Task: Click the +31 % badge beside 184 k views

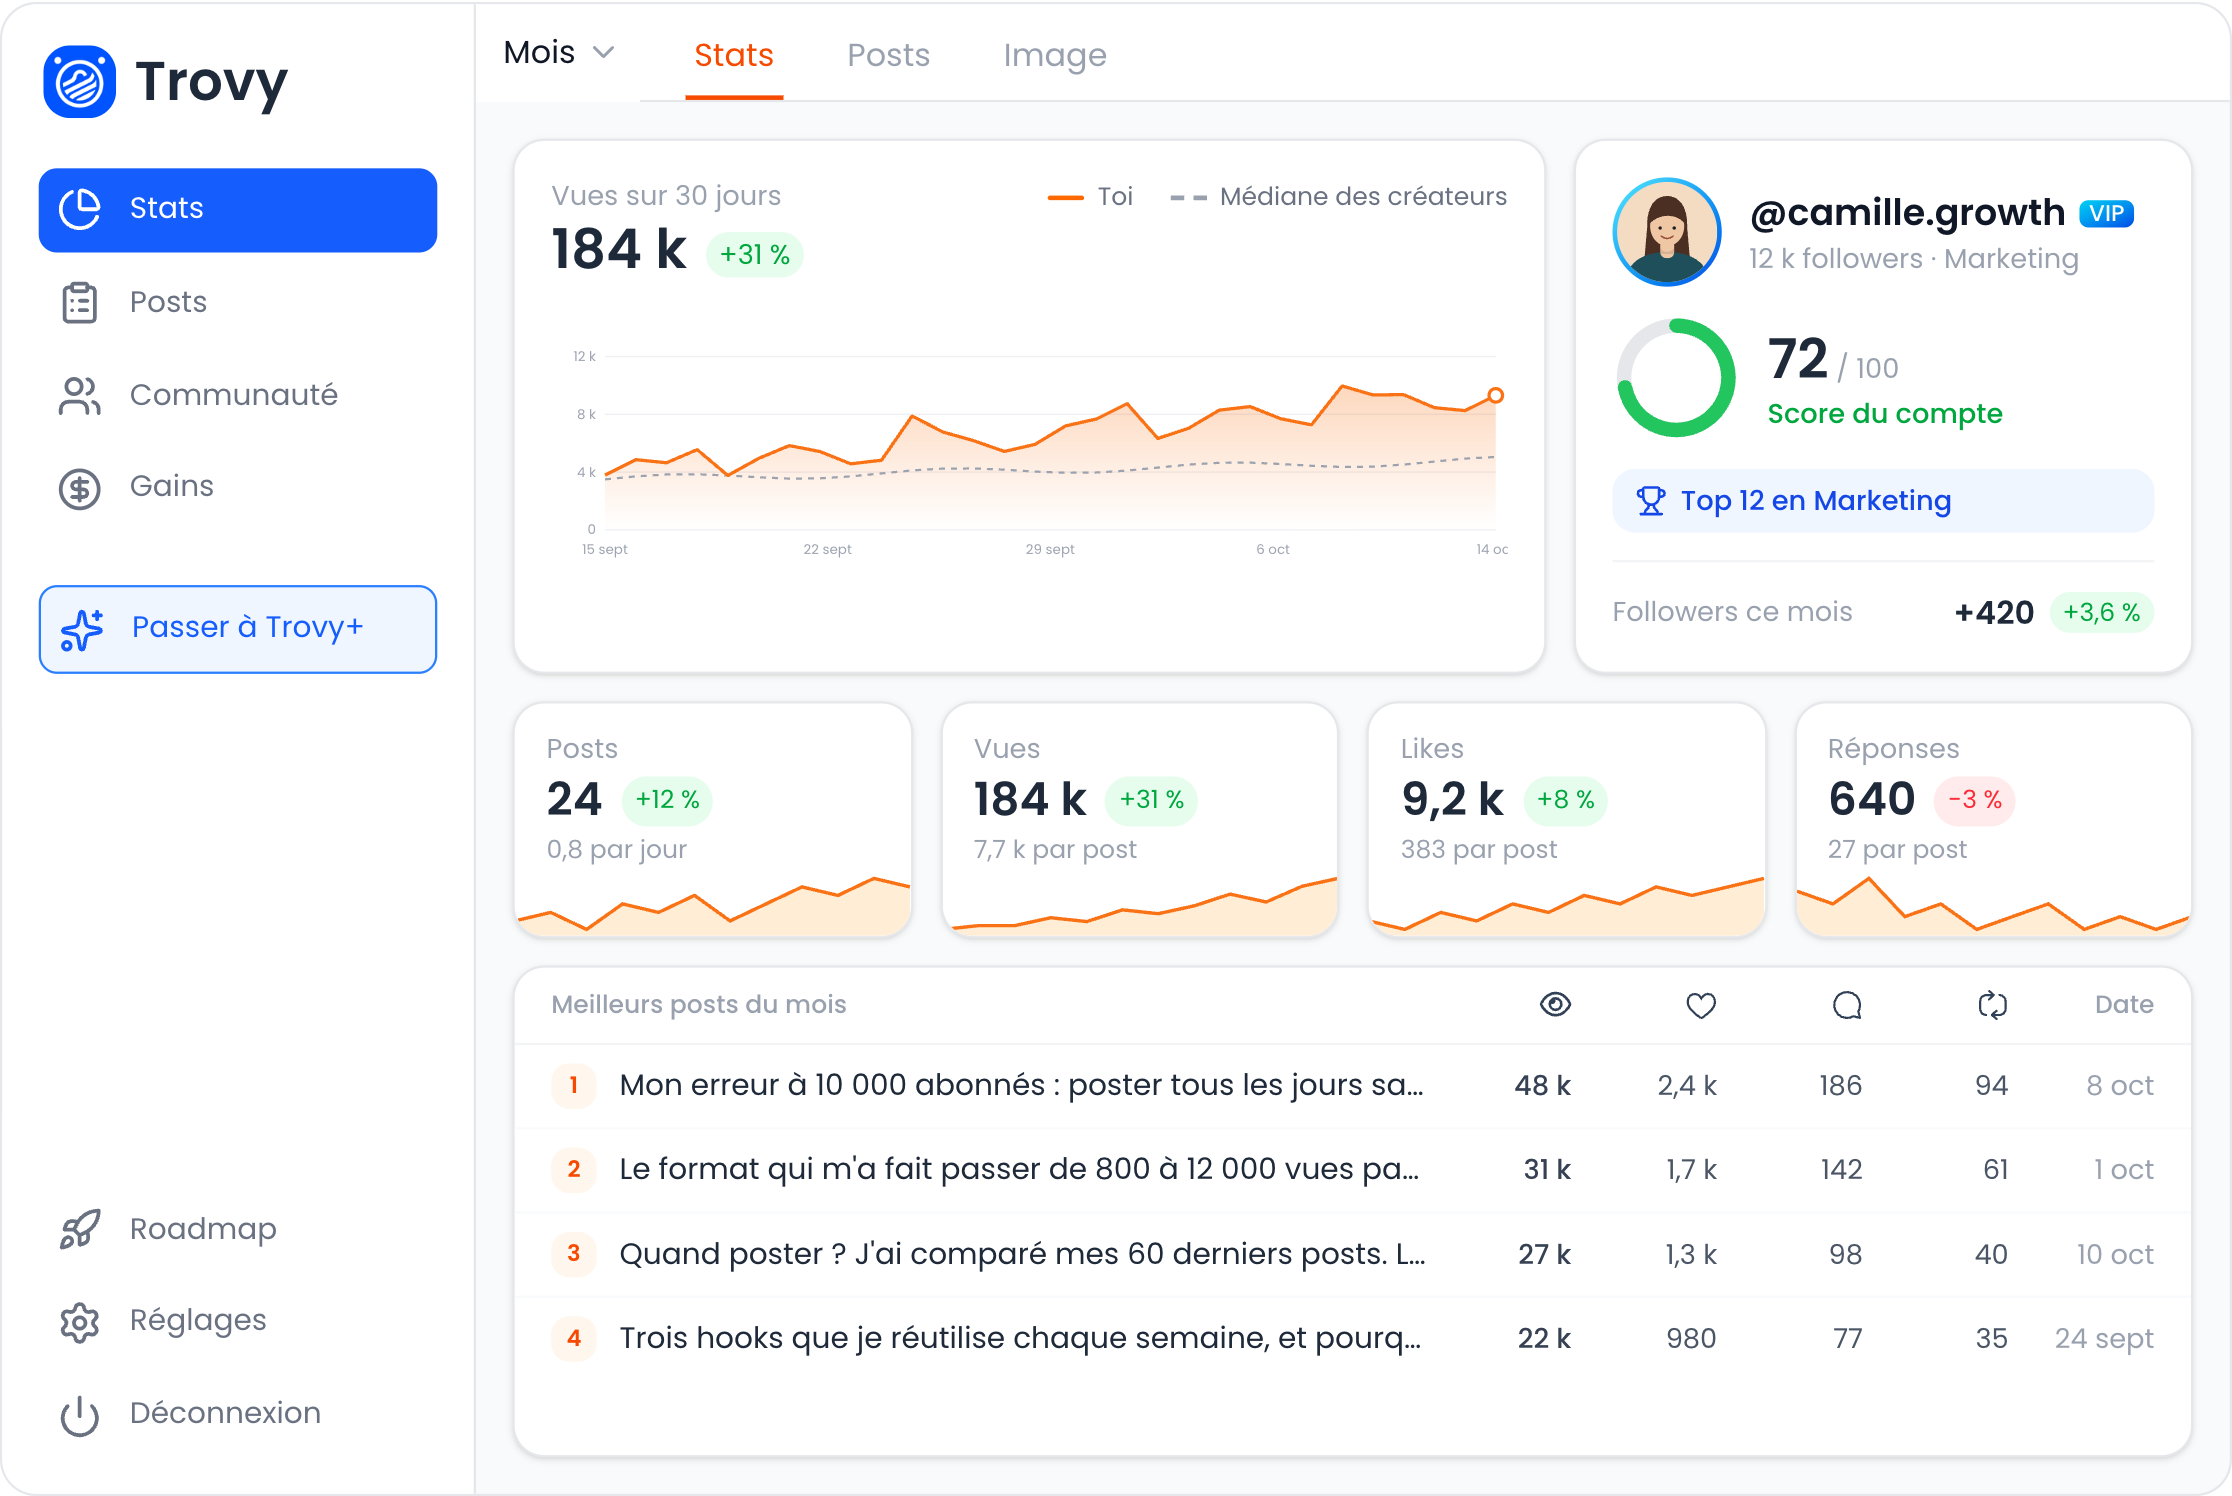Action: pyautogui.click(x=755, y=255)
